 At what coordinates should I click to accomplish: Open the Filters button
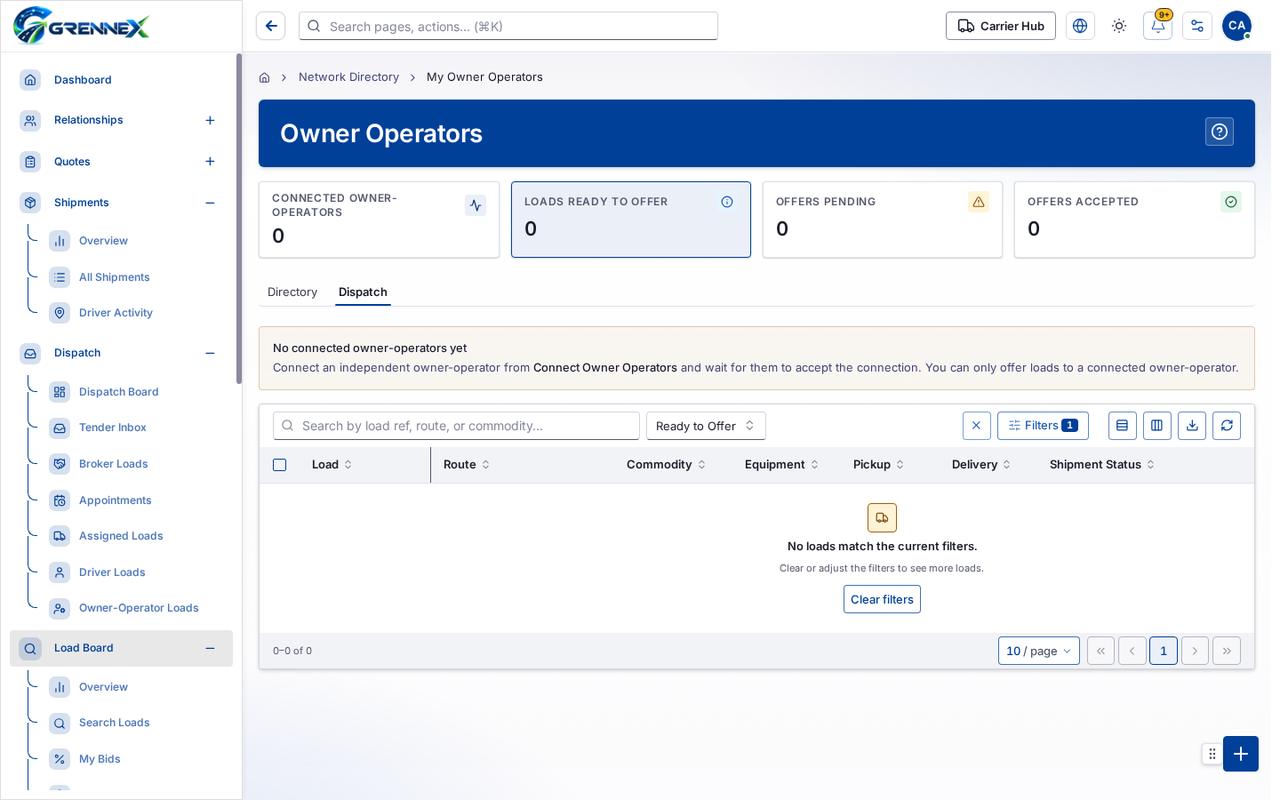(x=1043, y=426)
